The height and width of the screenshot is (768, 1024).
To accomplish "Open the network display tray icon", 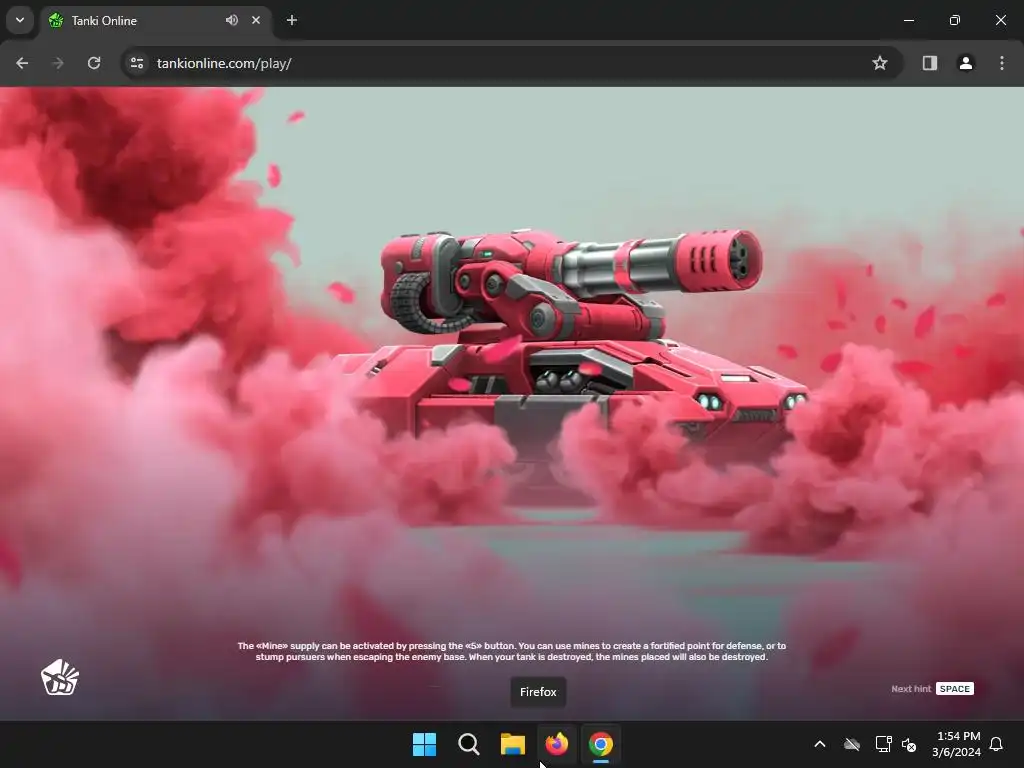I will (883, 744).
